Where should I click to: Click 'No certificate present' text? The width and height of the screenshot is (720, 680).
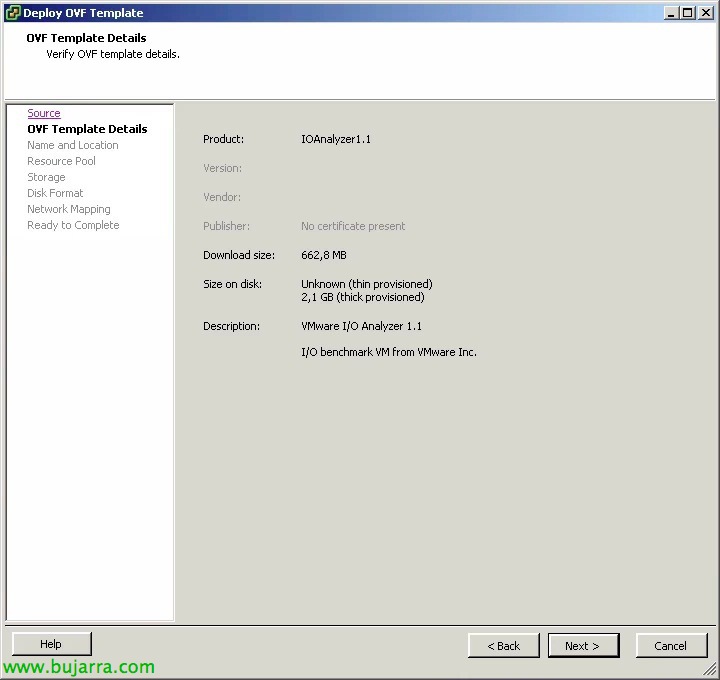[353, 226]
